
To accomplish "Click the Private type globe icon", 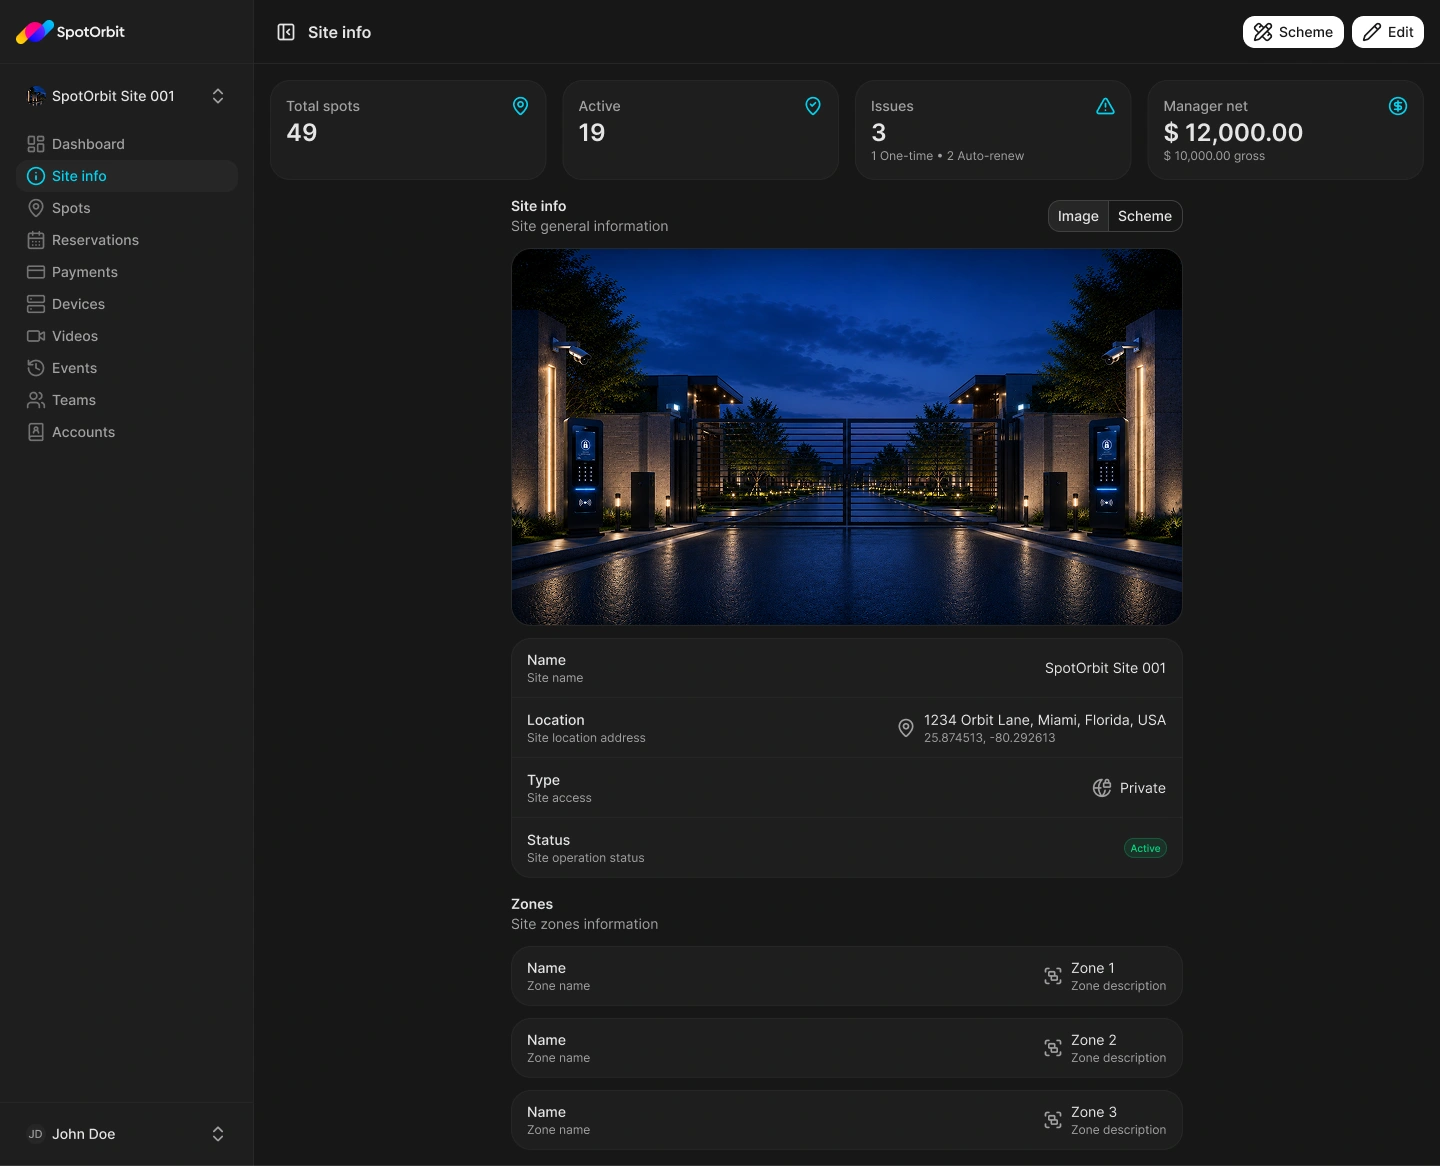I will pos(1102,788).
